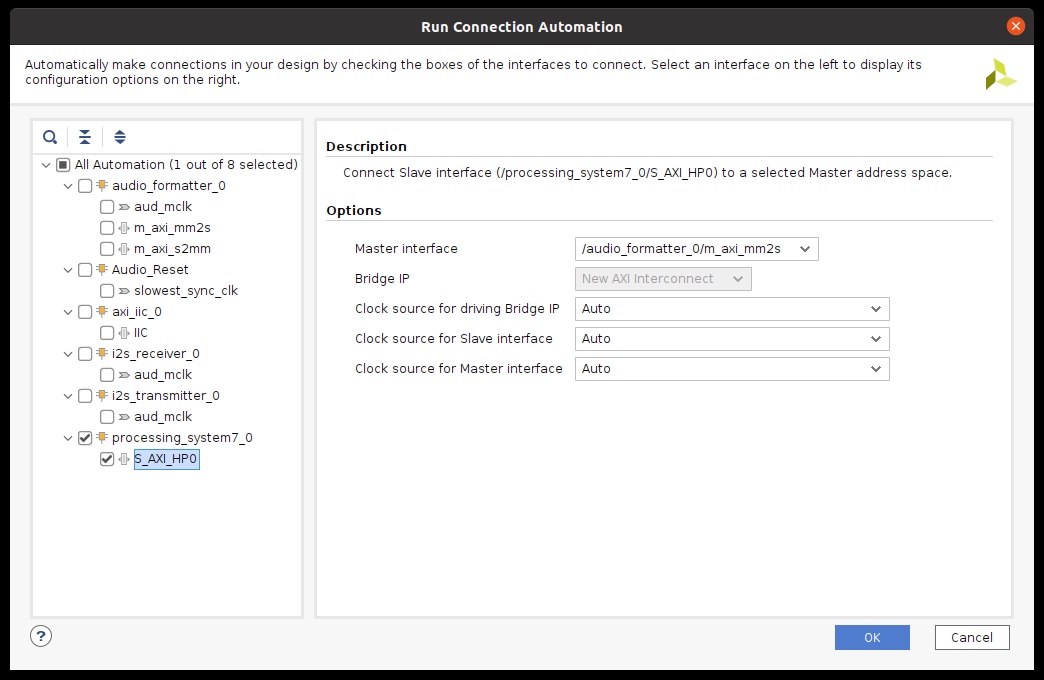Click the Collapse All icon
1044x680 pixels.
85,137
